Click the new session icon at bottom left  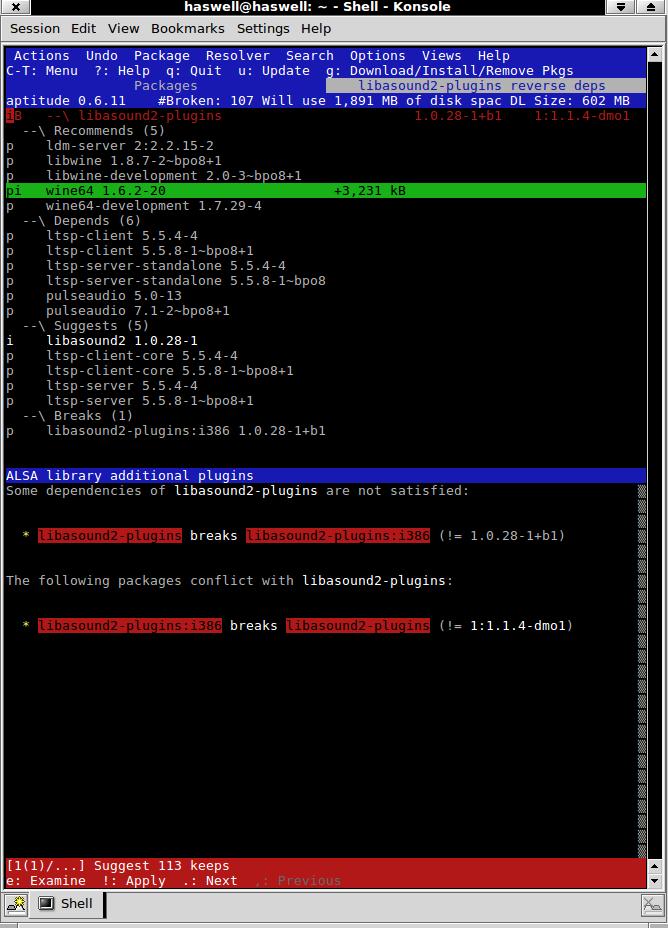tap(16, 904)
